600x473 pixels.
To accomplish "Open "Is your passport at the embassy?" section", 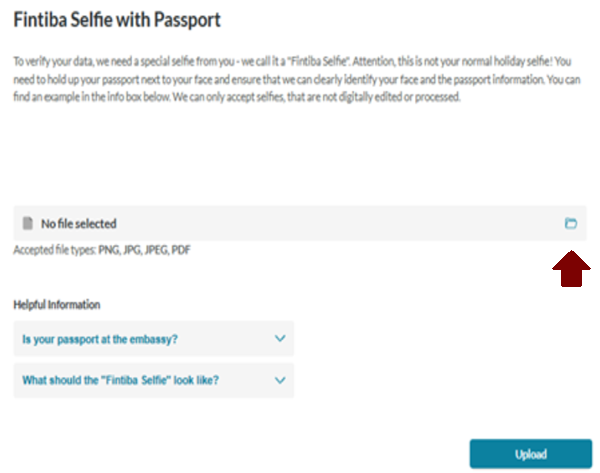I will [100, 340].
